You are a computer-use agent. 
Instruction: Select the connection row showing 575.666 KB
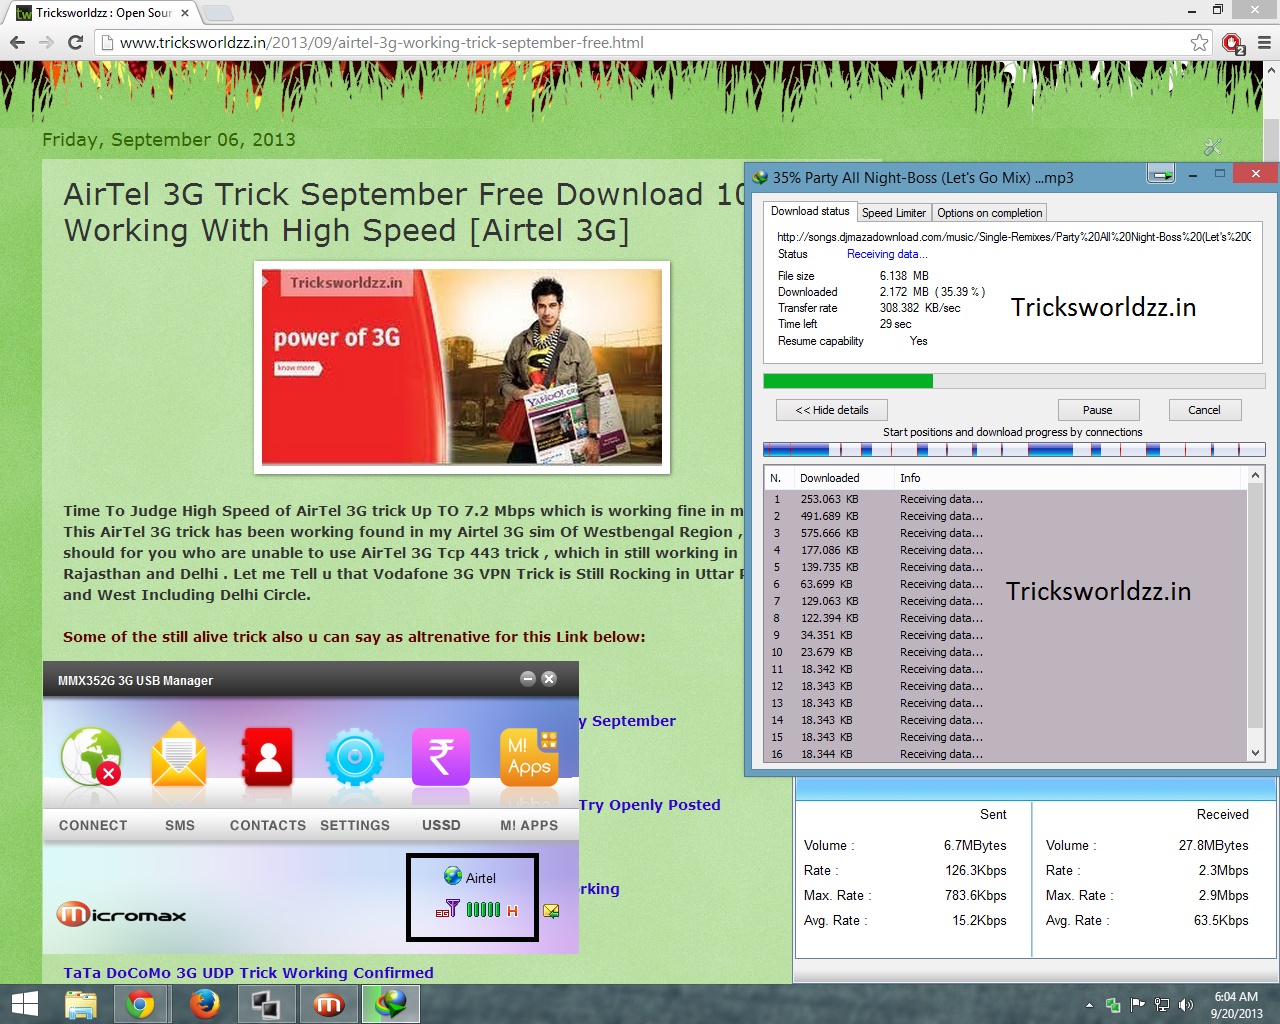click(x=1006, y=533)
